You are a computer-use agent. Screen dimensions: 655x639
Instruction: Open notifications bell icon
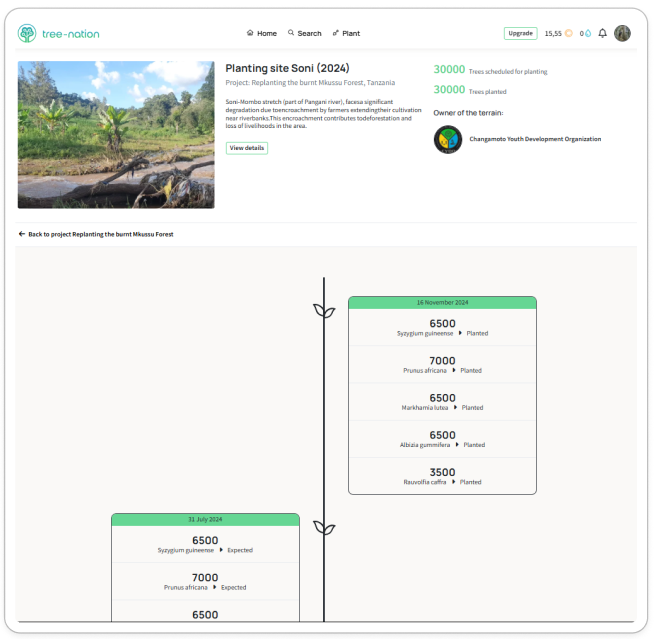602,33
